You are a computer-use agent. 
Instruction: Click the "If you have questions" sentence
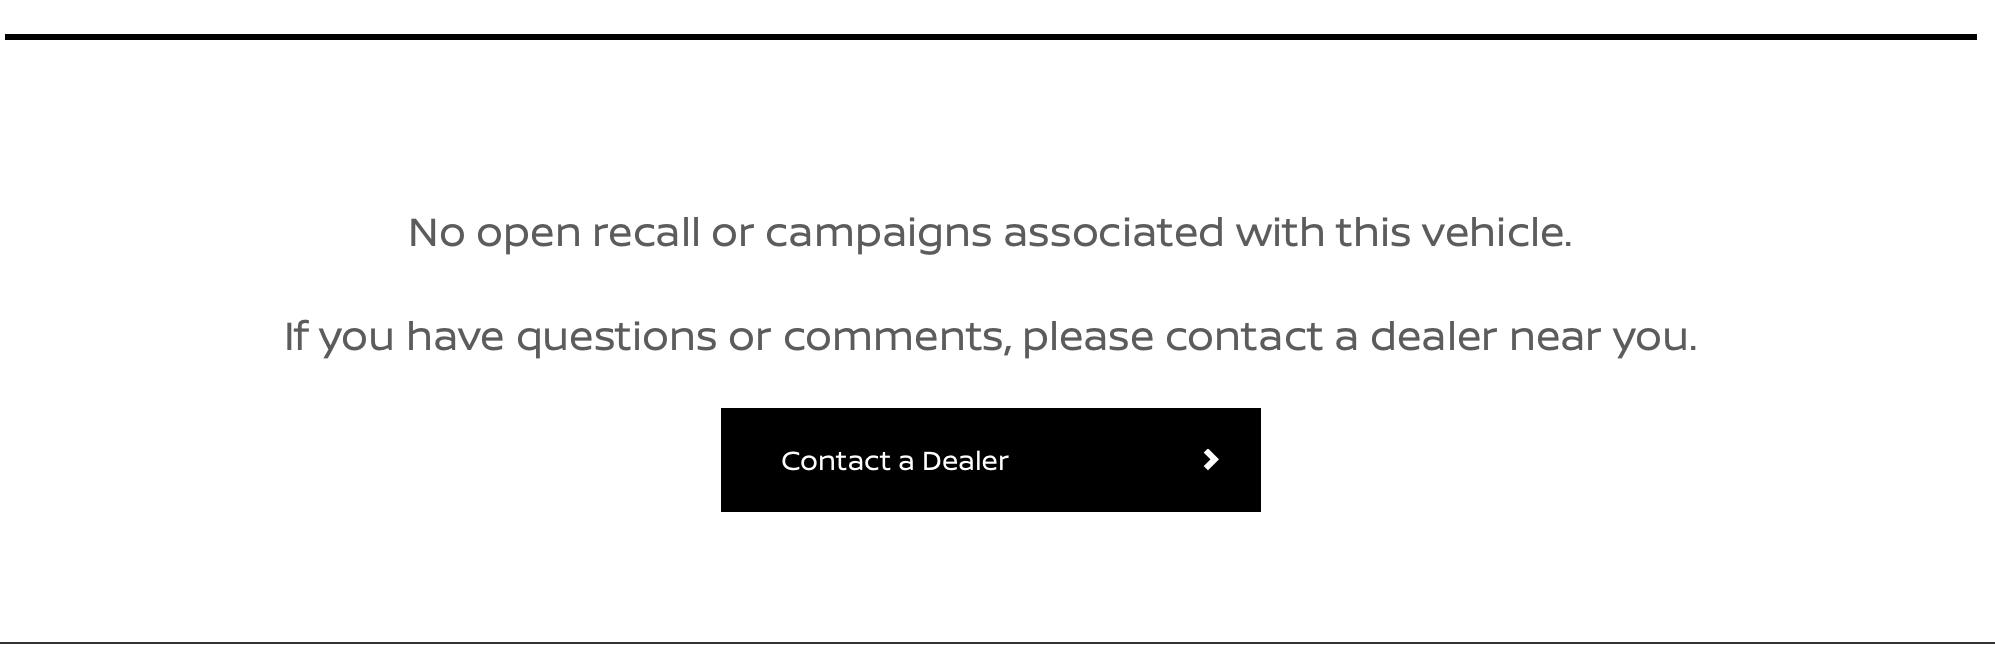point(990,337)
